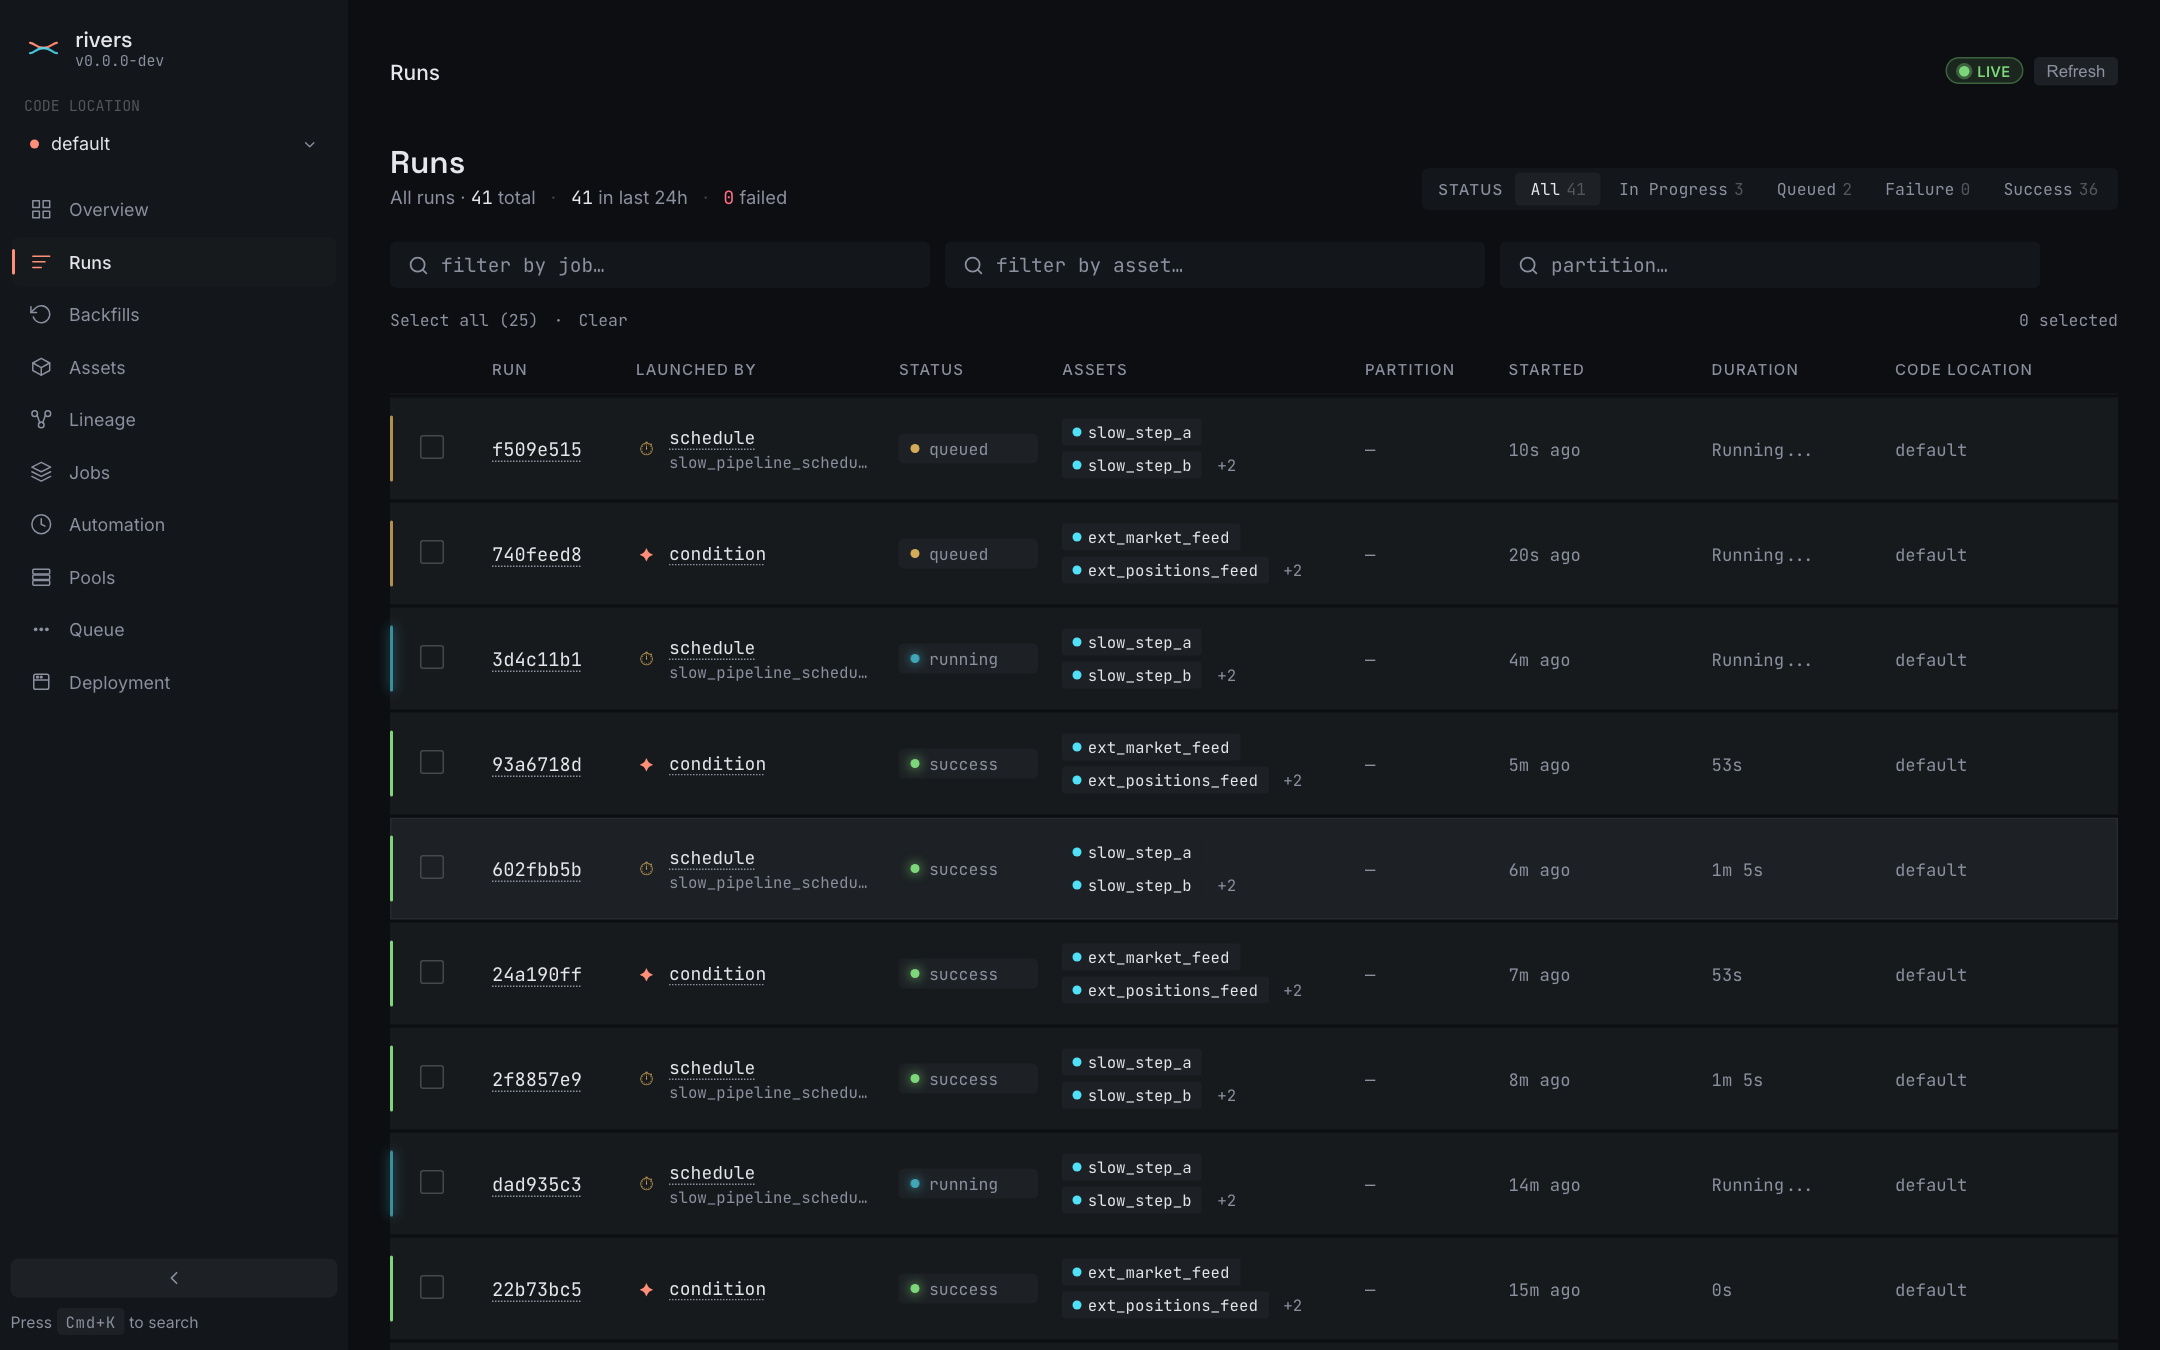Click search icon in filter by job field
The height and width of the screenshot is (1350, 2160).
pyautogui.click(x=419, y=265)
